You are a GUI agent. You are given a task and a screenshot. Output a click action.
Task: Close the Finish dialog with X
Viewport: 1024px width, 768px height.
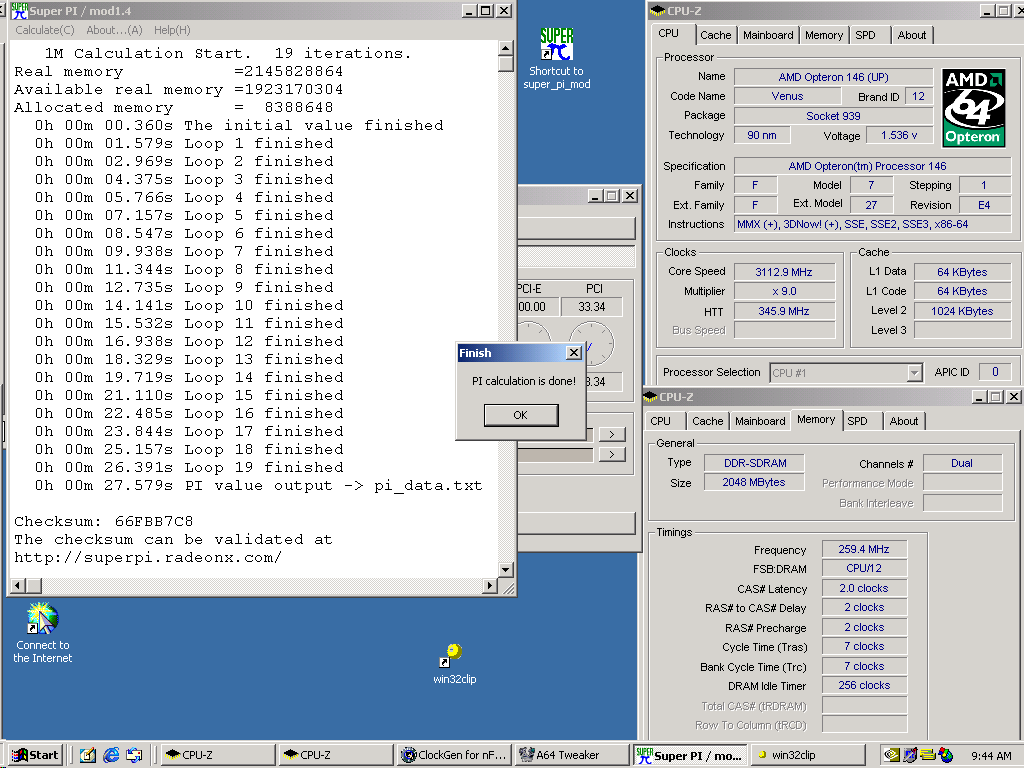[x=573, y=353]
